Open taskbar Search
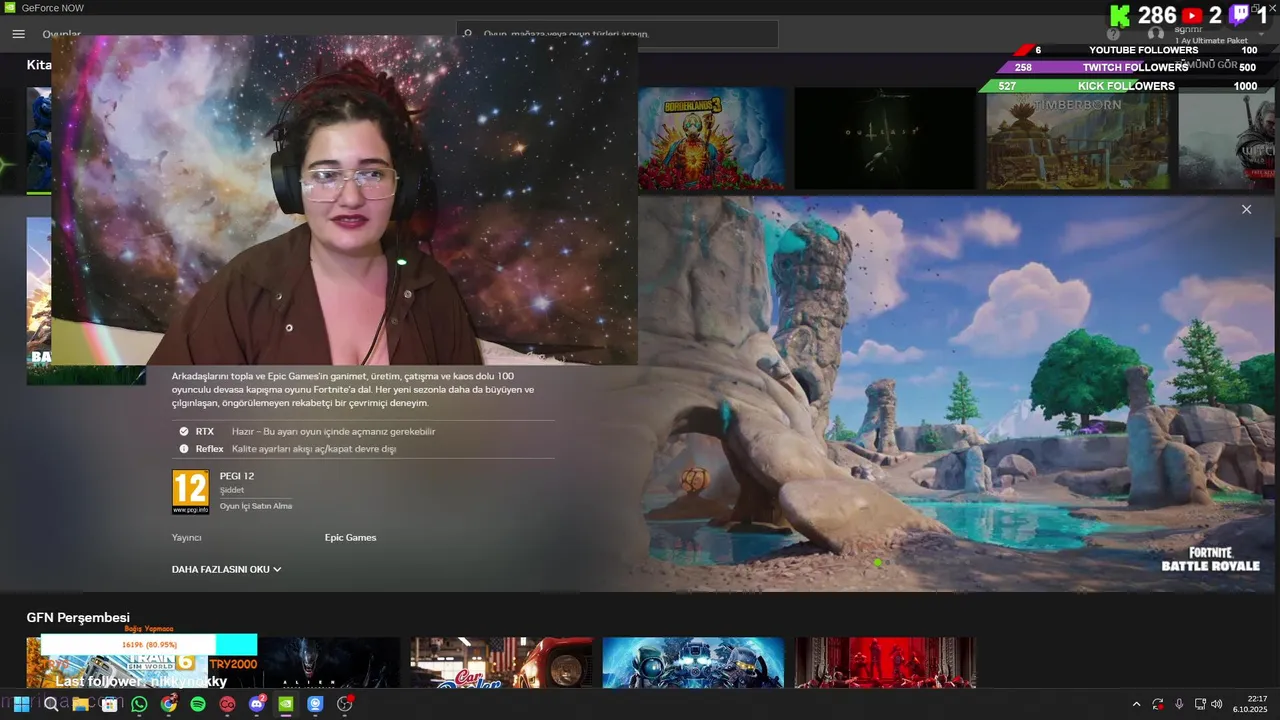The image size is (1280, 720). (51, 704)
